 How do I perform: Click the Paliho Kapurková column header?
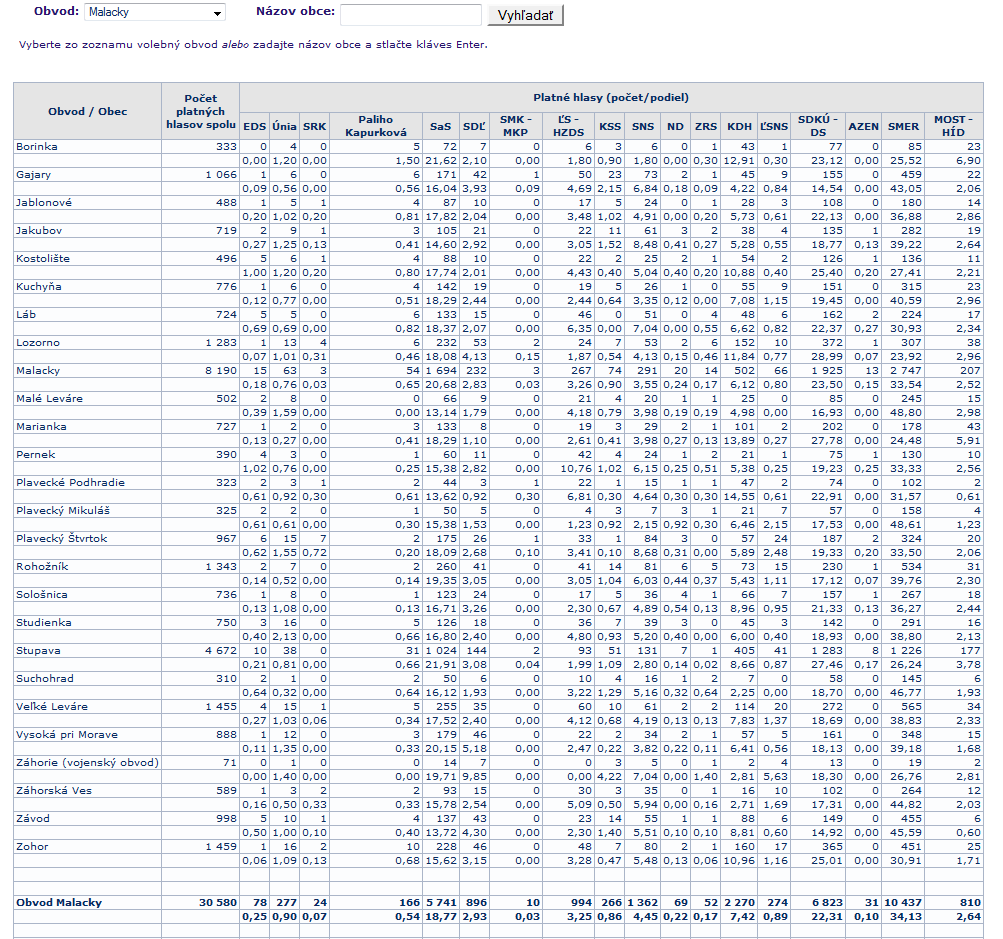point(375,126)
